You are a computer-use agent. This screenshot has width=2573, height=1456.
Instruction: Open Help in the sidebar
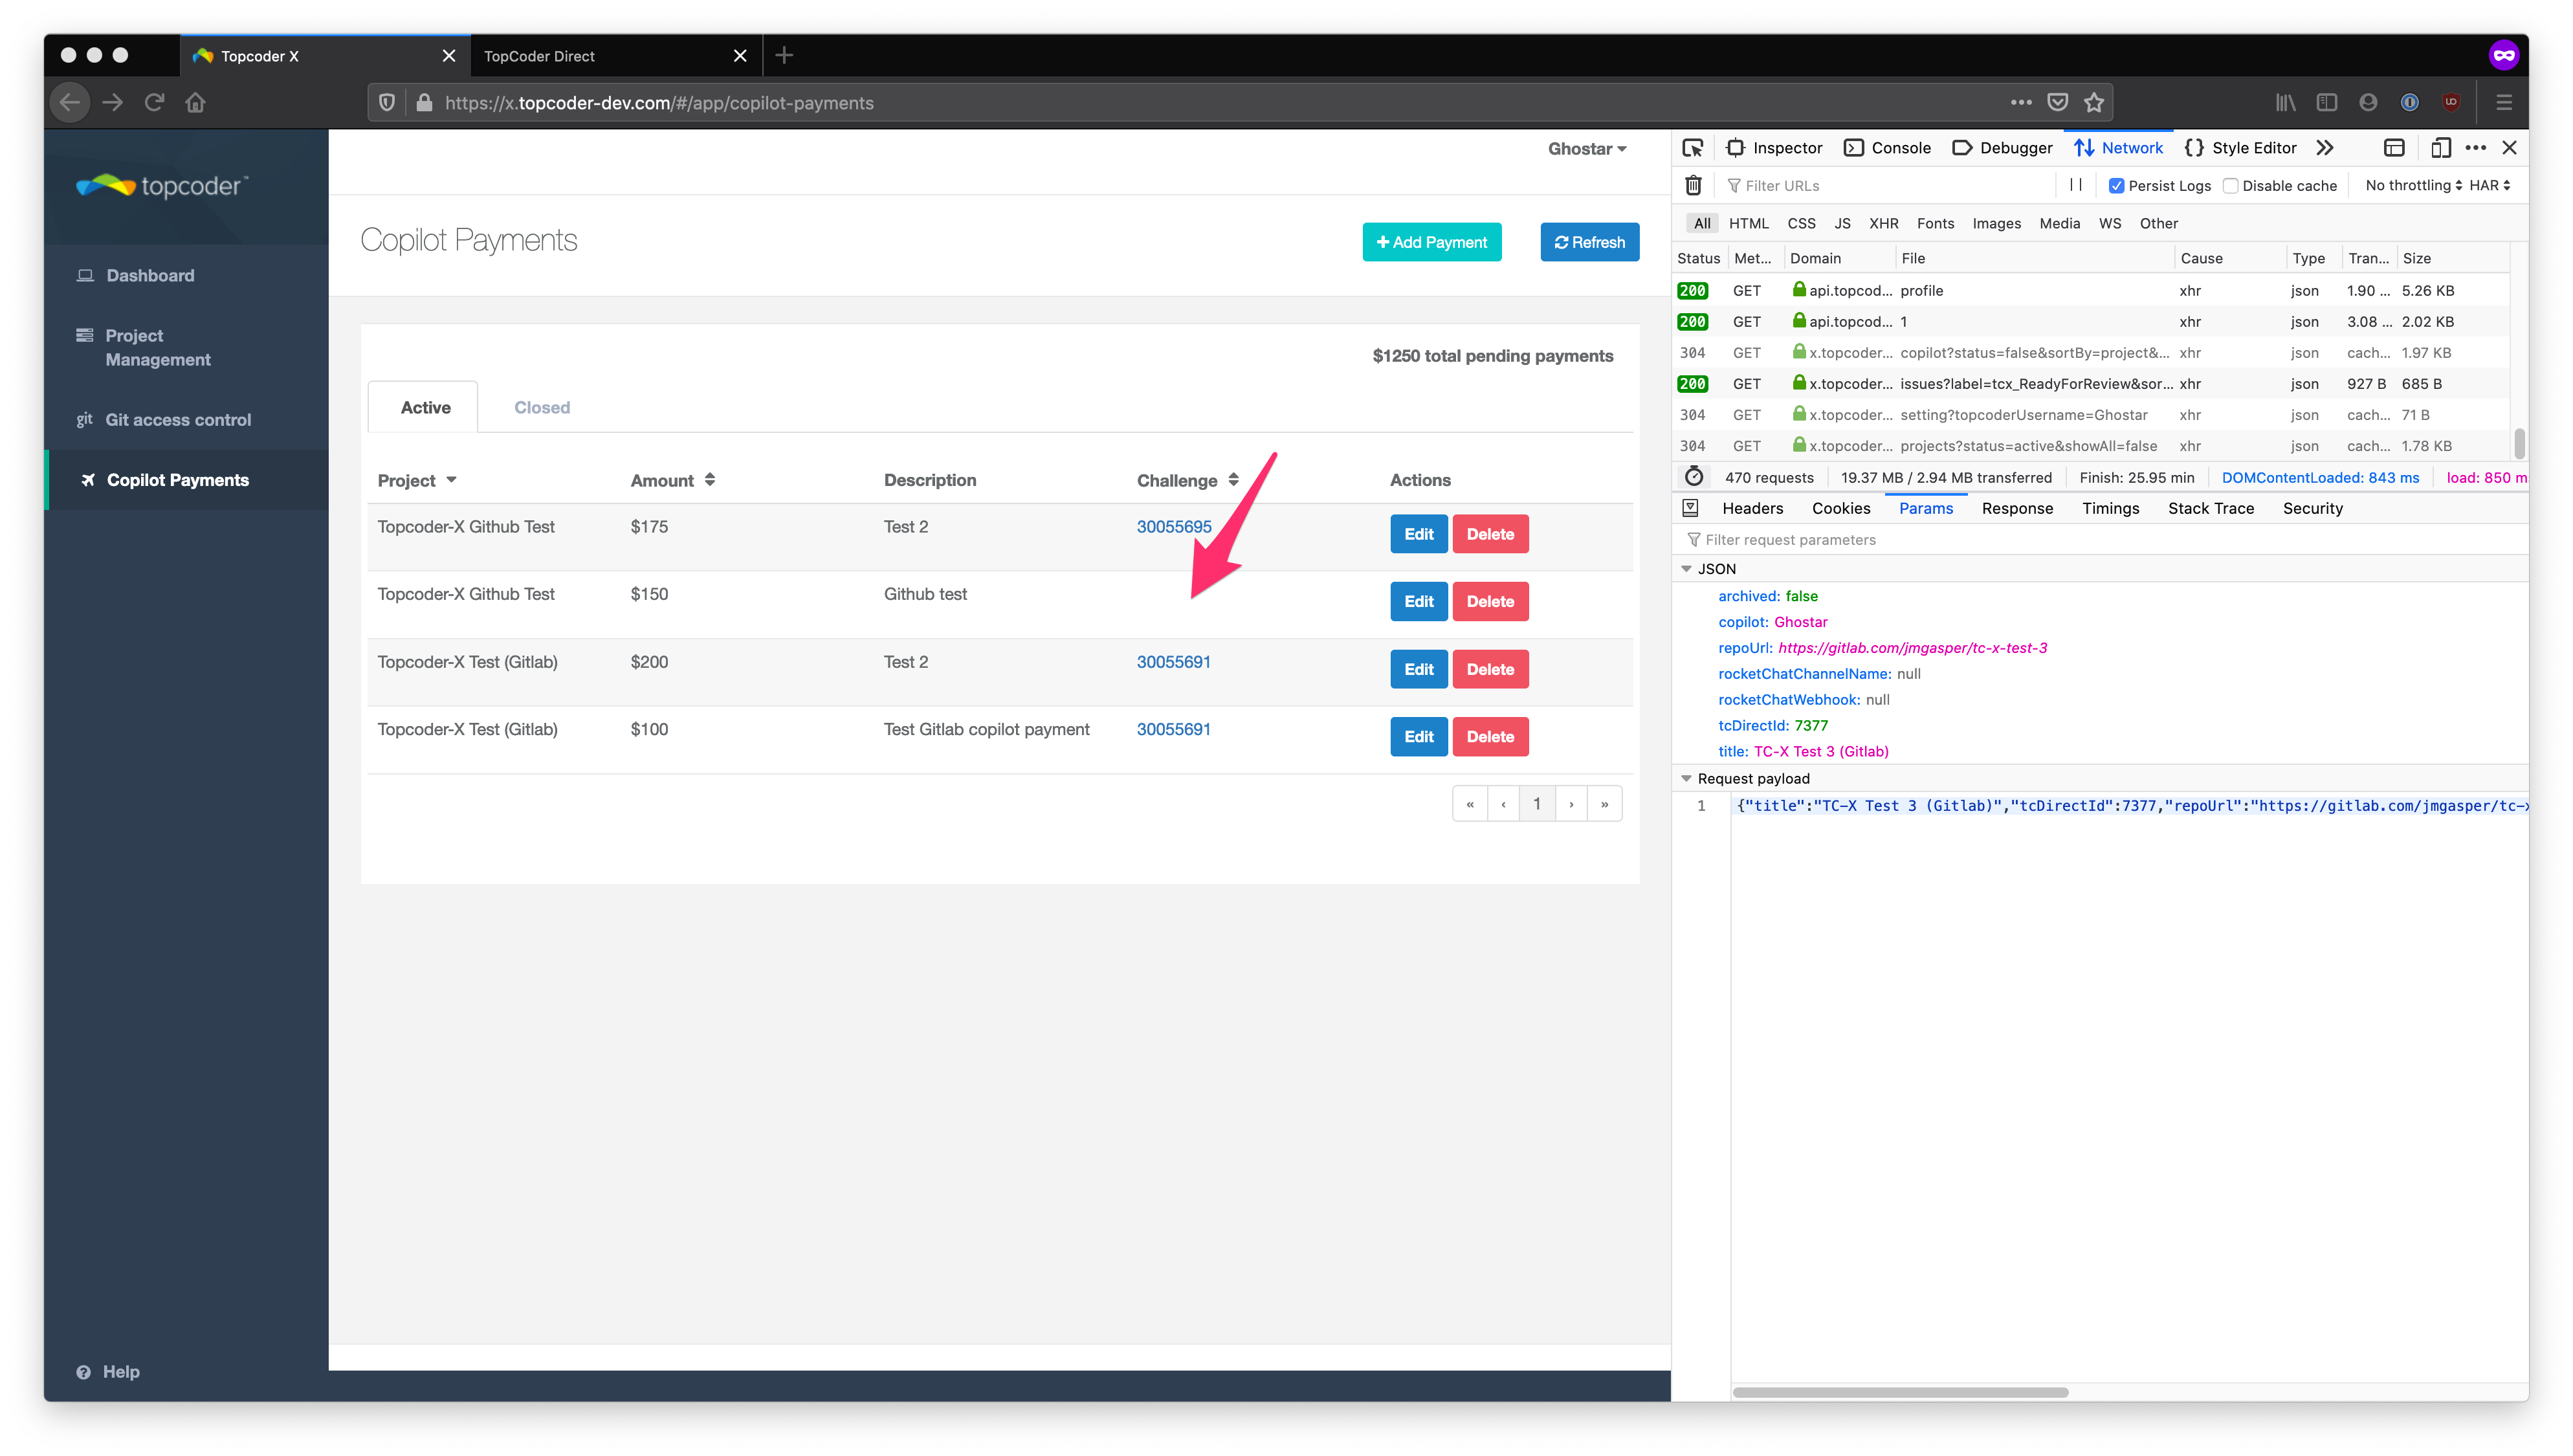pyautogui.click(x=108, y=1372)
